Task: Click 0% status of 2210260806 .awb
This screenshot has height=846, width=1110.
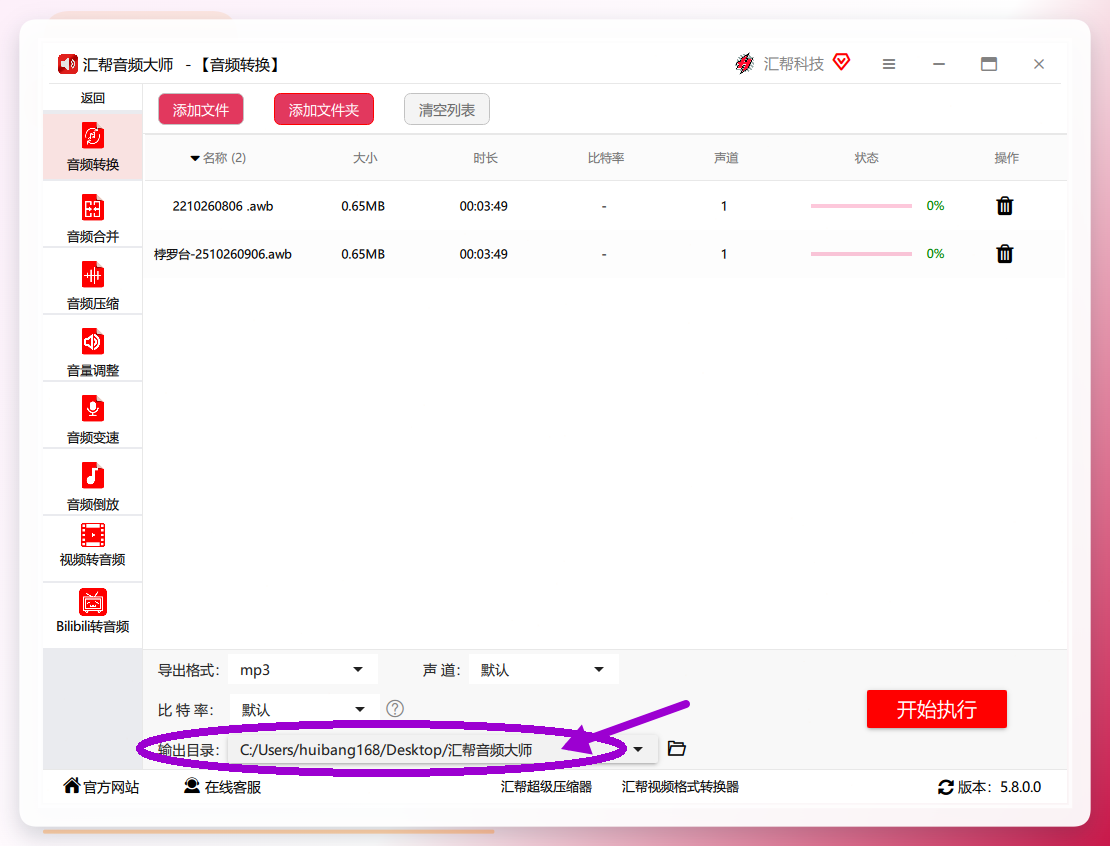Action: tap(935, 206)
